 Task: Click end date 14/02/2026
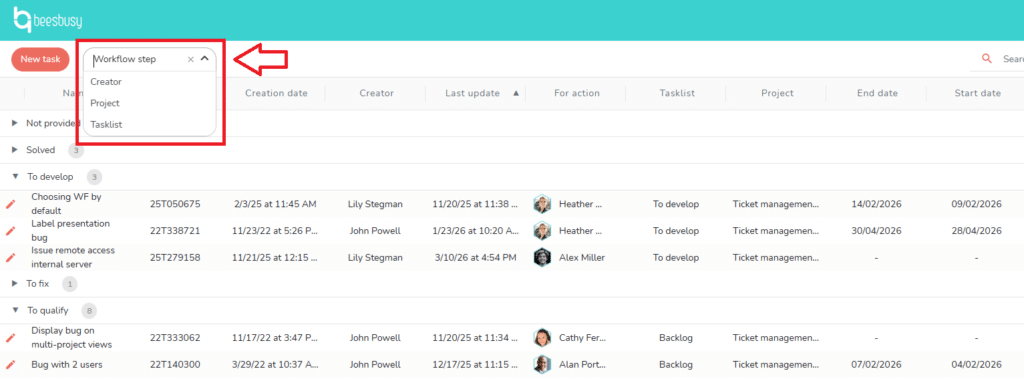point(876,204)
